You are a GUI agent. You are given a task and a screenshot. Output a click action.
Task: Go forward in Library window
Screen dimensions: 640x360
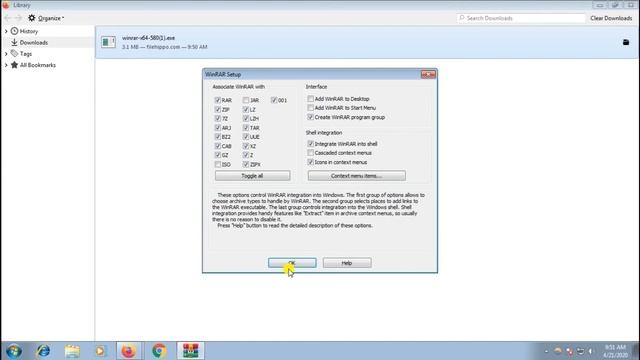coord(18,18)
